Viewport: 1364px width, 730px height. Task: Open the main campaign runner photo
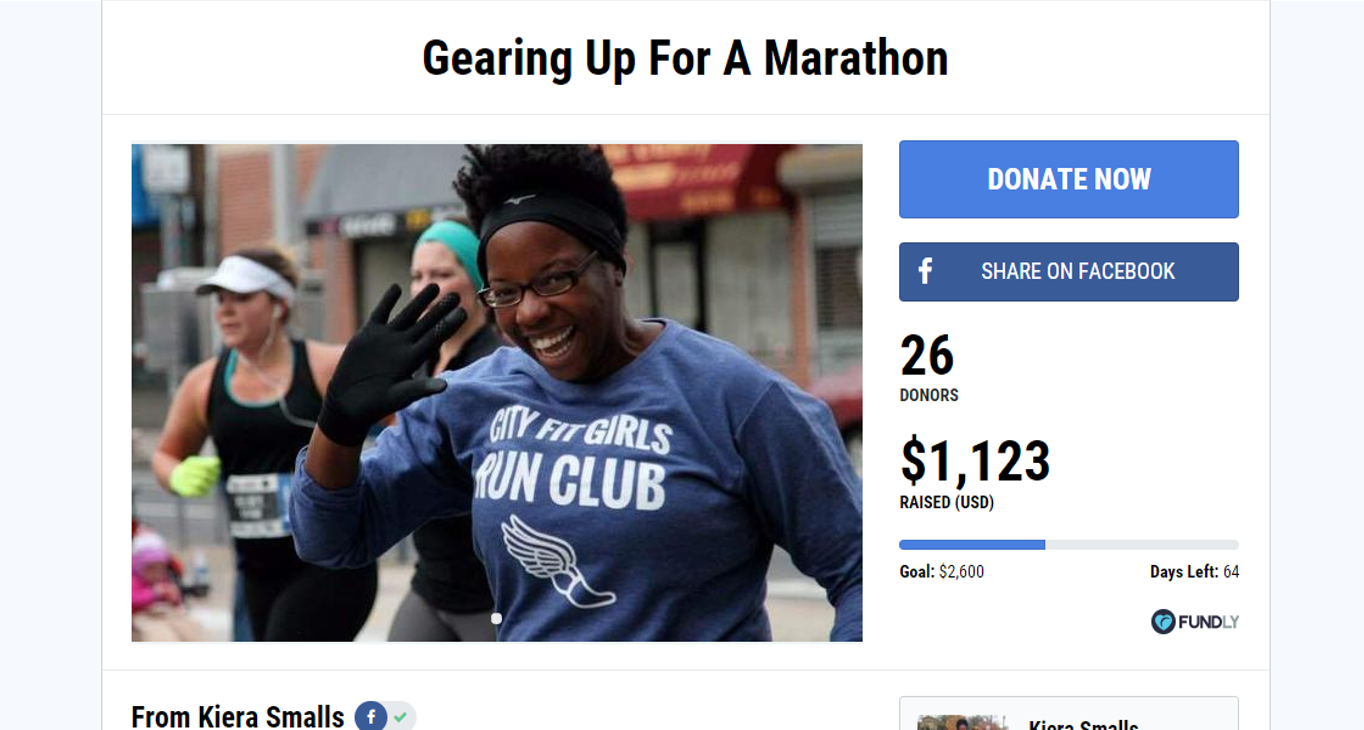coord(497,393)
